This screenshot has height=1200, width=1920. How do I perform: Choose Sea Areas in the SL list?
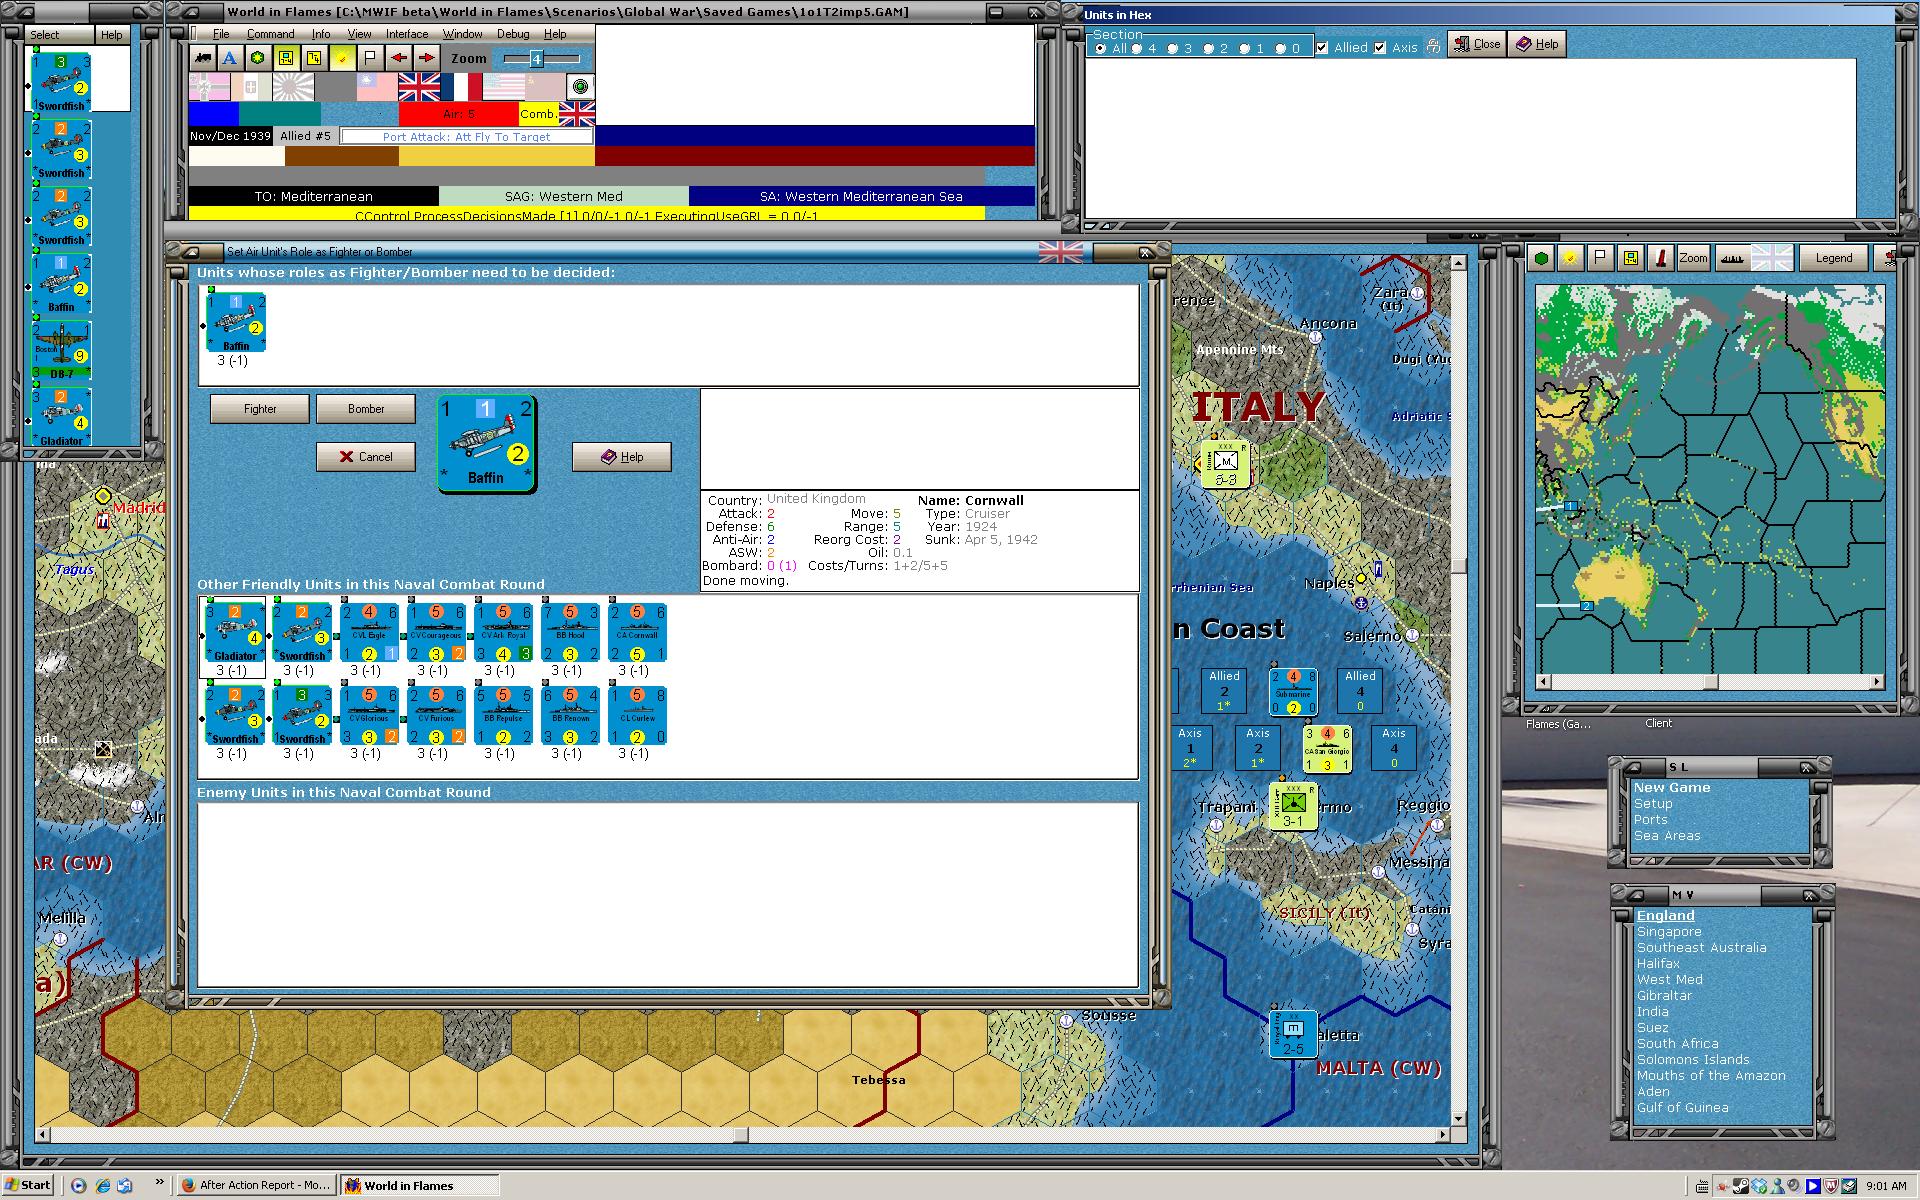click(x=1667, y=836)
